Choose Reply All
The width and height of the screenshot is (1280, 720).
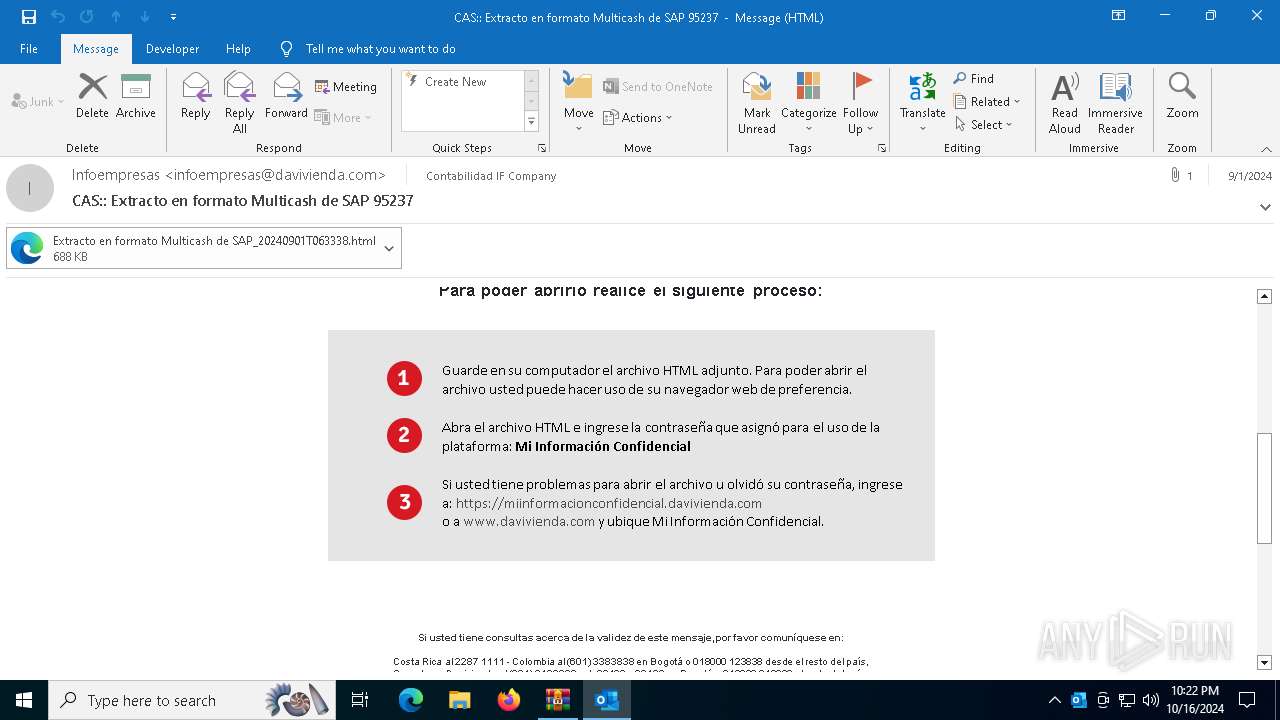tap(240, 103)
